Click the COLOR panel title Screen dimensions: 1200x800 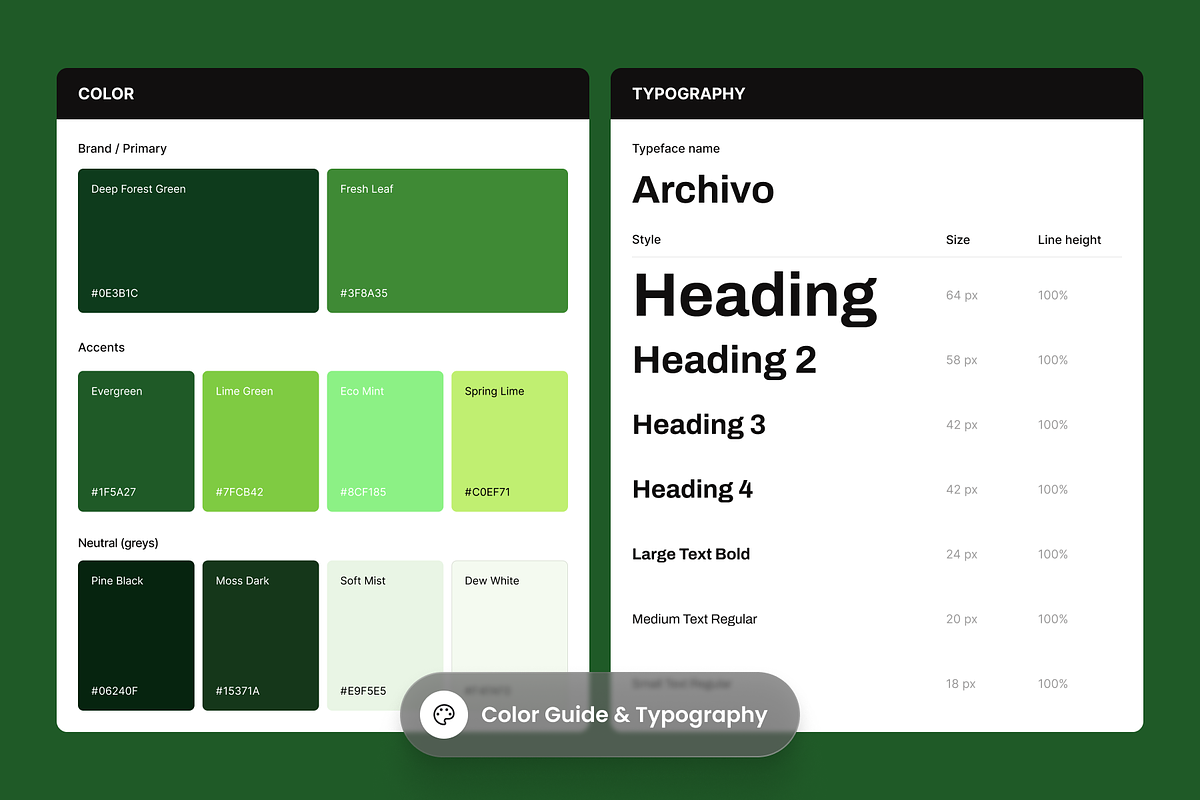point(106,94)
